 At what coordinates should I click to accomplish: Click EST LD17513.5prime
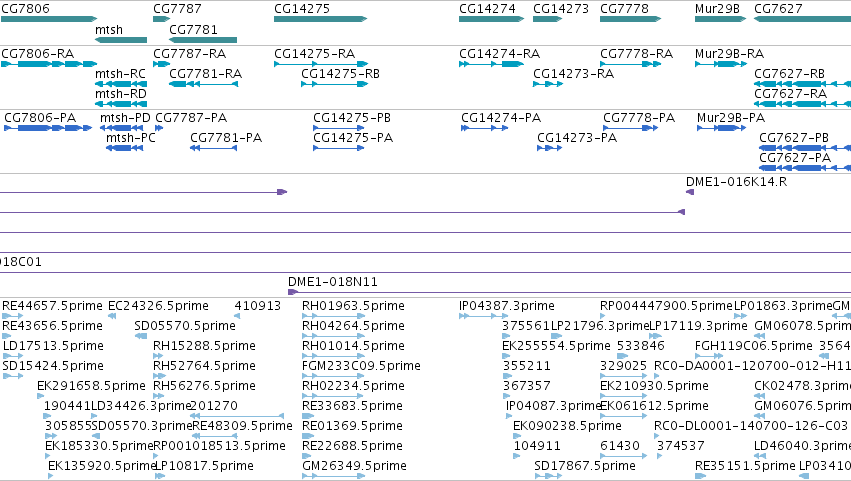(x=53, y=346)
